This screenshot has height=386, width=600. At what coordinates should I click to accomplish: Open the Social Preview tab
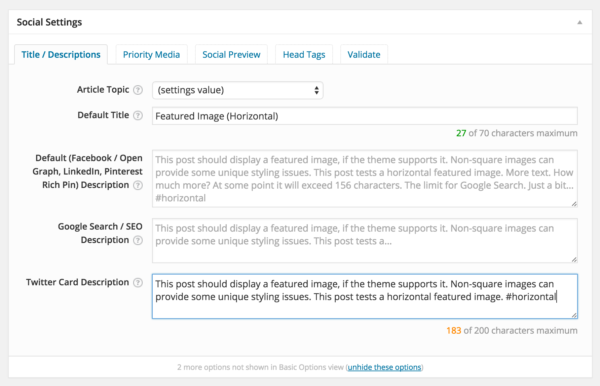click(231, 55)
